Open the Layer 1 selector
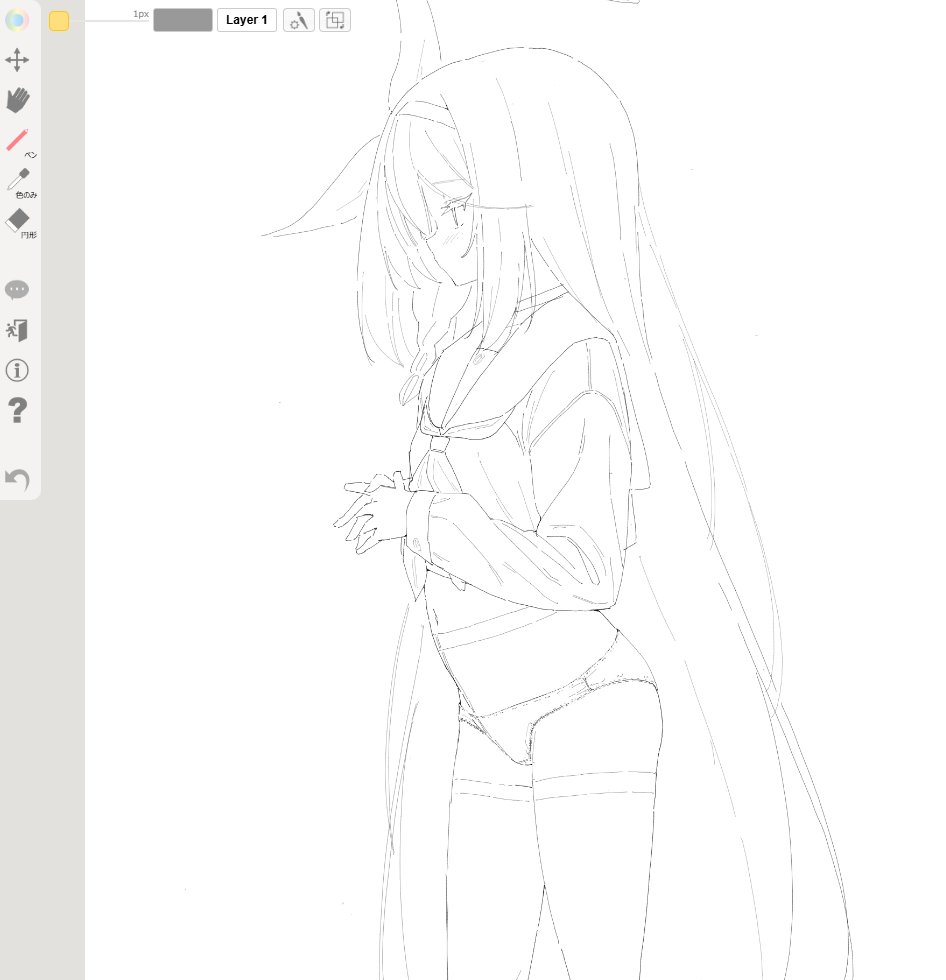This screenshot has width=946, height=980. [x=247, y=20]
